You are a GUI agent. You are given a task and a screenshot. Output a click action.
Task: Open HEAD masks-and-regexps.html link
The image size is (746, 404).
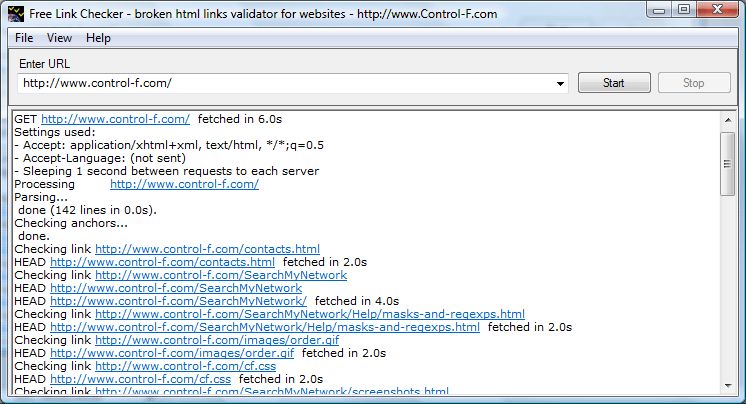click(265, 327)
